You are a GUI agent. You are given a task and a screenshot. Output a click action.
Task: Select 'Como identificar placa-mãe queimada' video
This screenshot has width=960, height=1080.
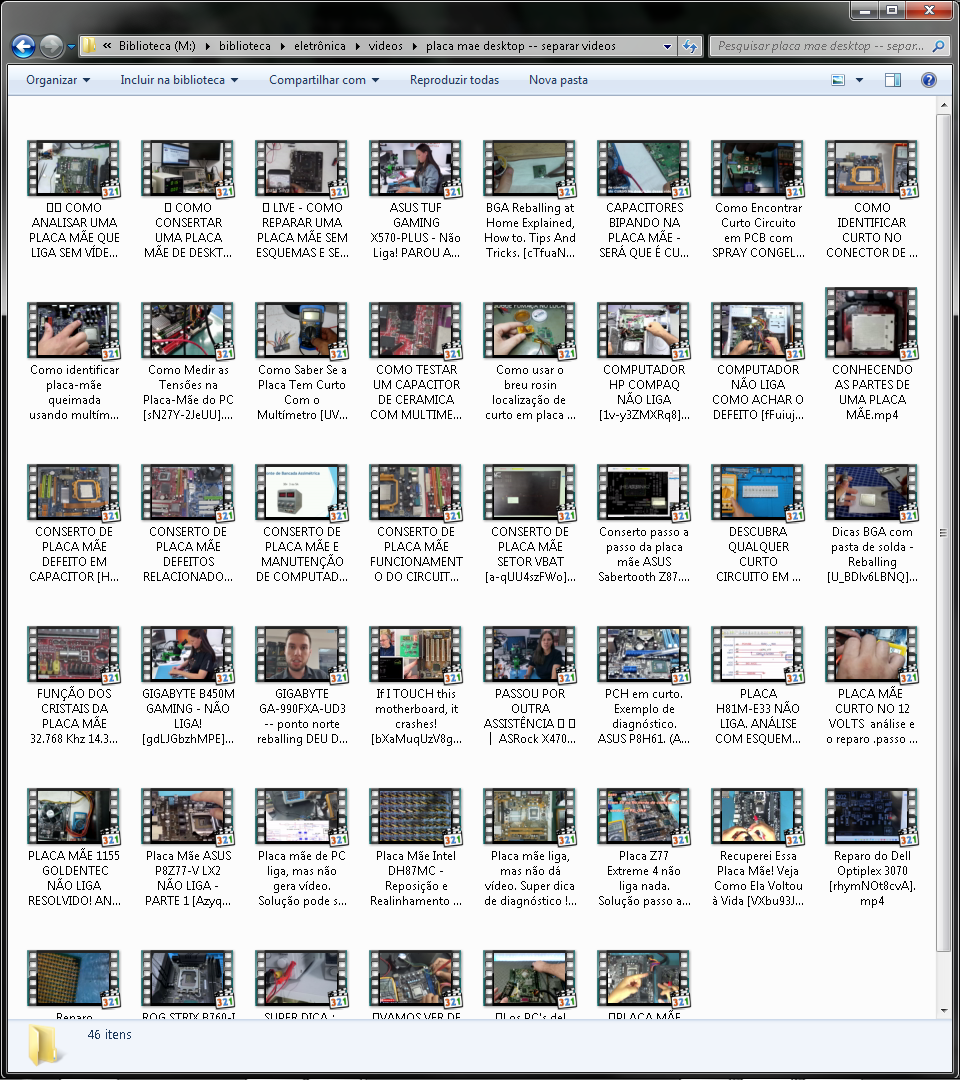point(74,362)
